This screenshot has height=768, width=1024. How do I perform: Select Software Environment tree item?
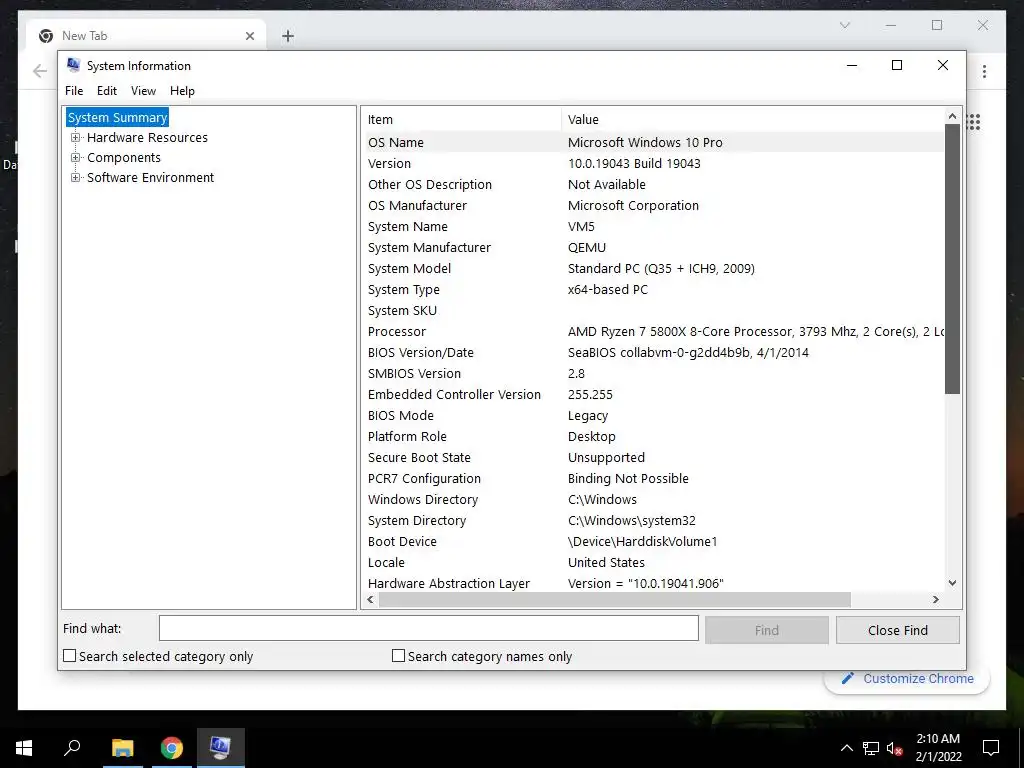[150, 178]
